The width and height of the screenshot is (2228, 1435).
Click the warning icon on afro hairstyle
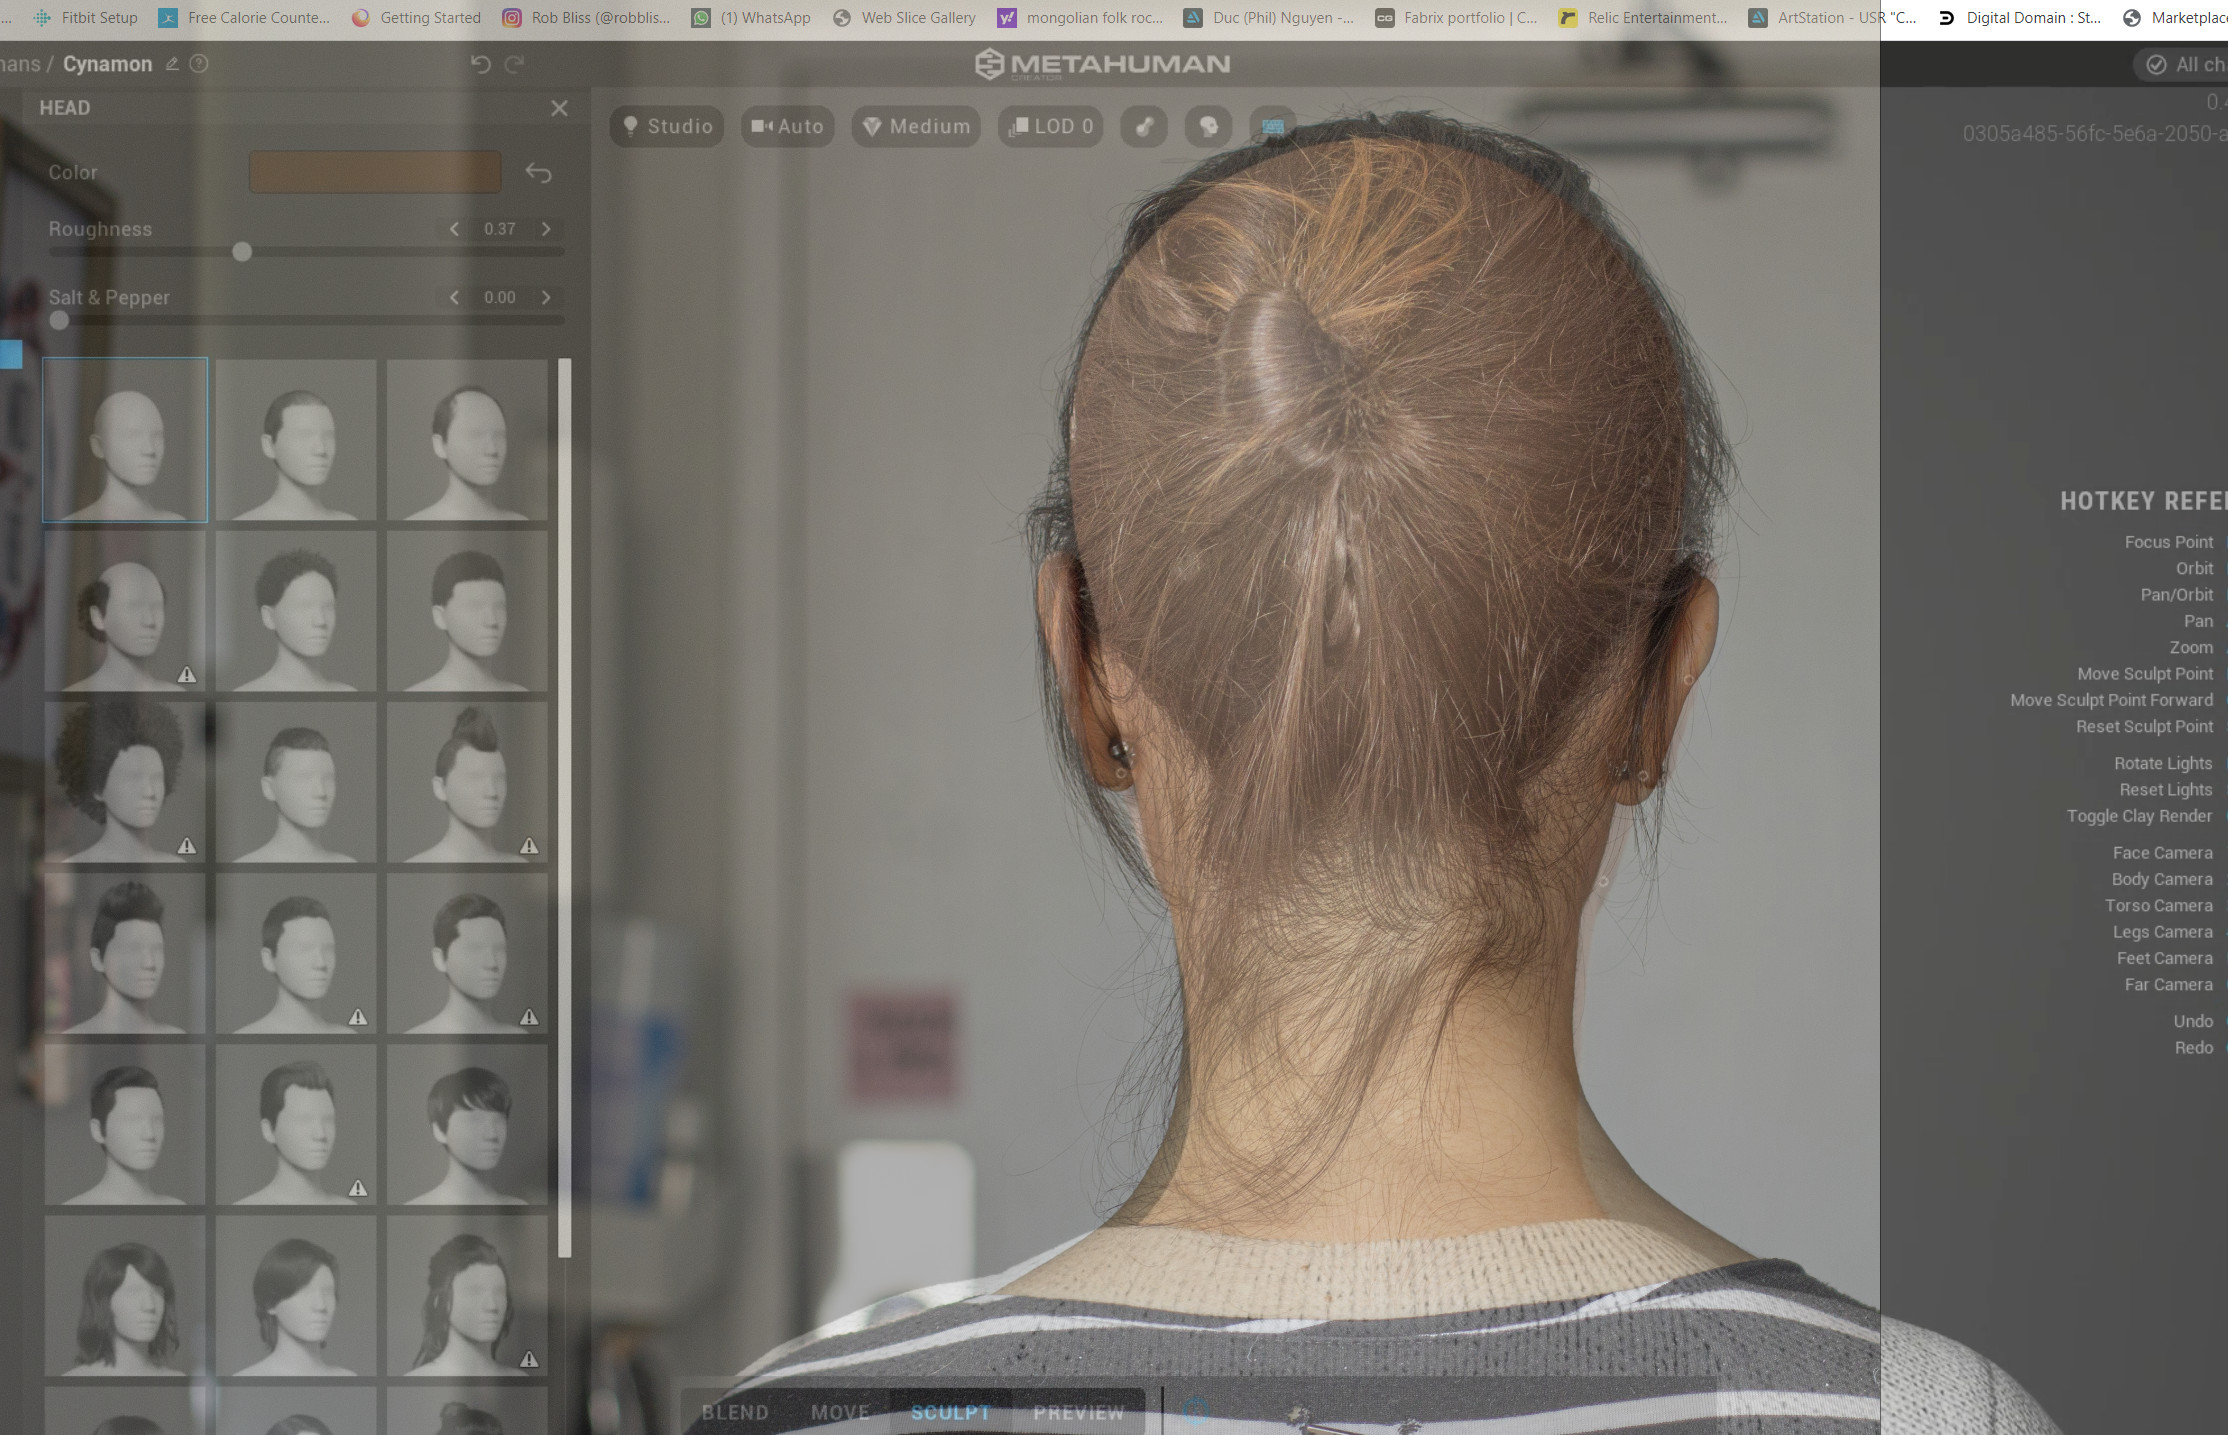click(187, 846)
